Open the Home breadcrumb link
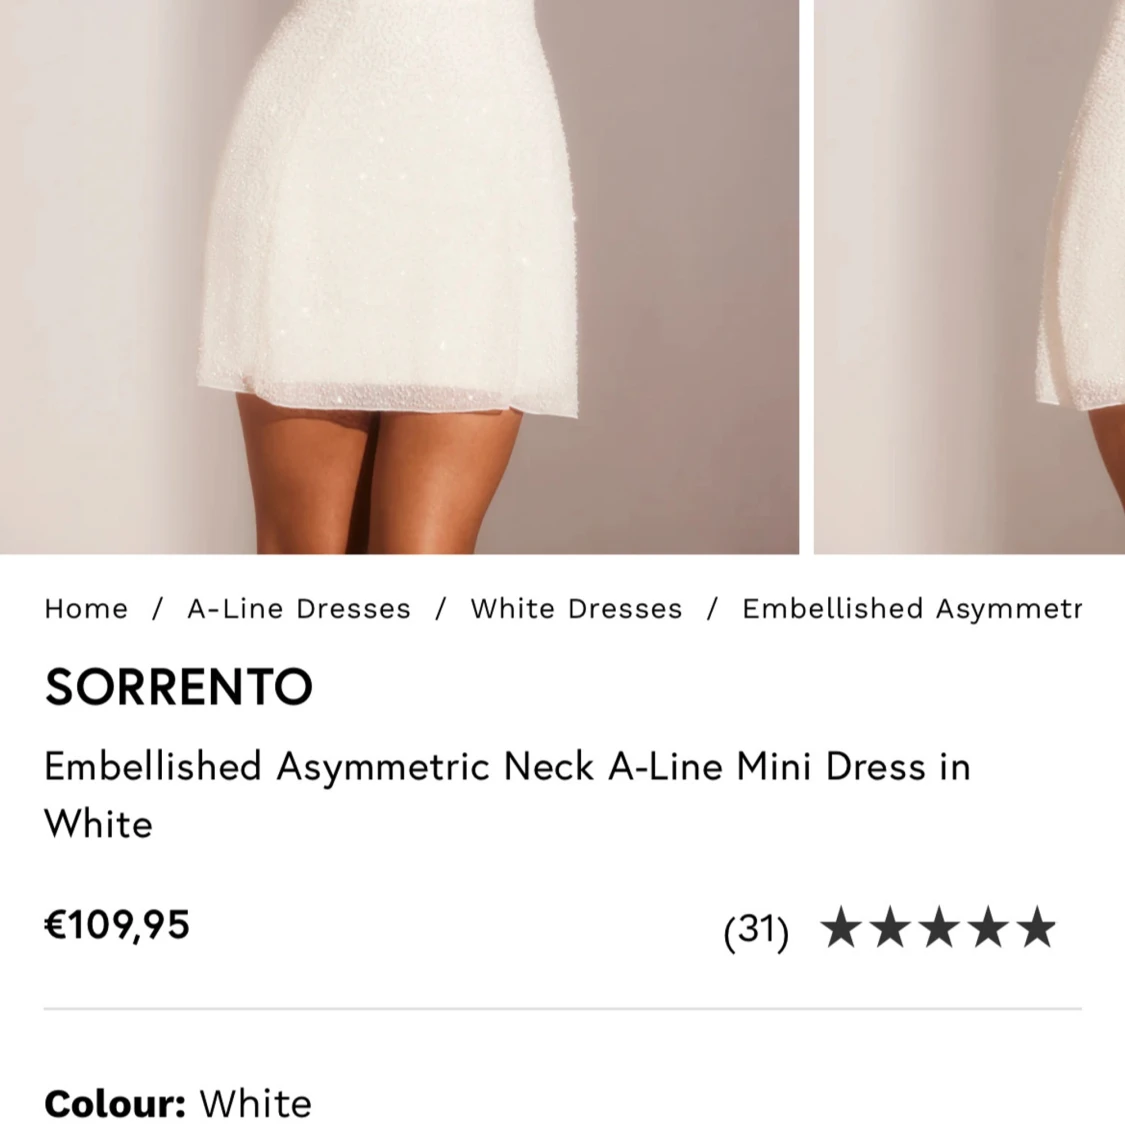 pos(86,608)
